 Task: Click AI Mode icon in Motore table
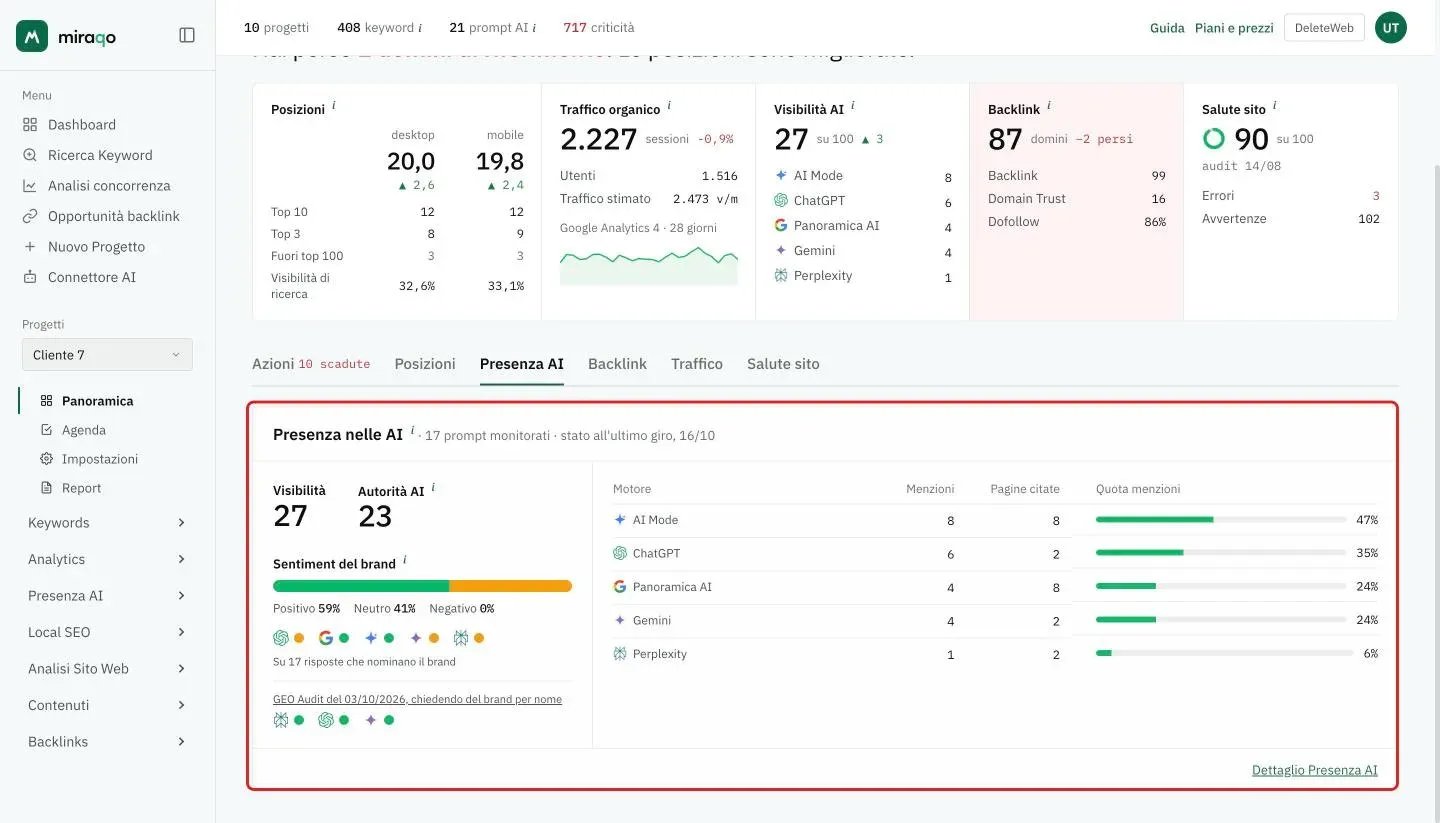click(620, 520)
